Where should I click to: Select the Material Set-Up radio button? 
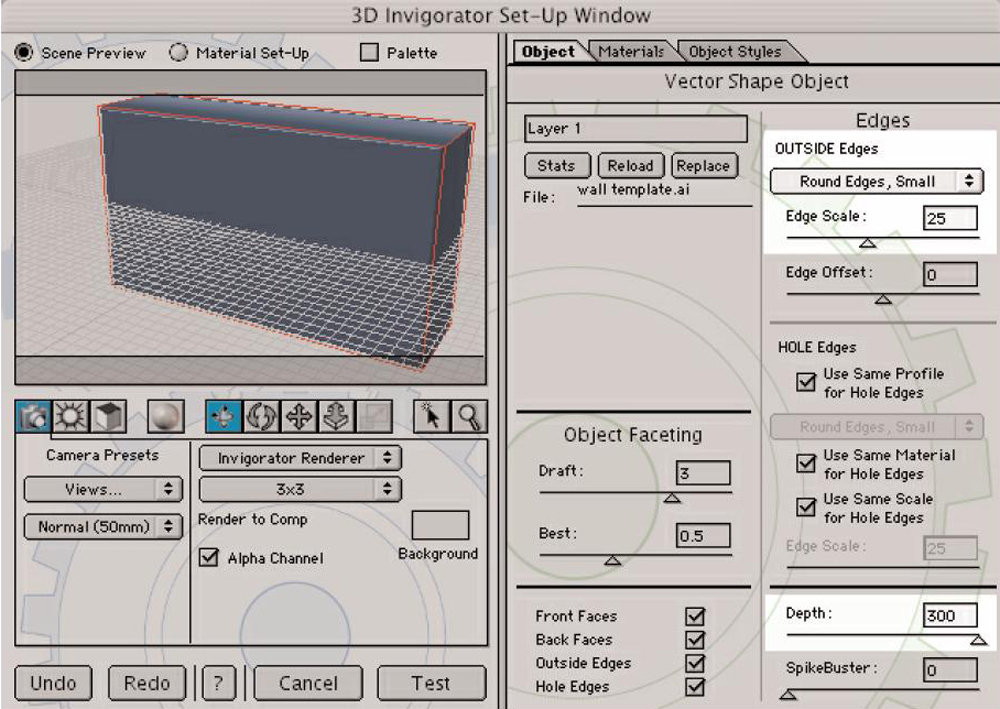coord(179,52)
